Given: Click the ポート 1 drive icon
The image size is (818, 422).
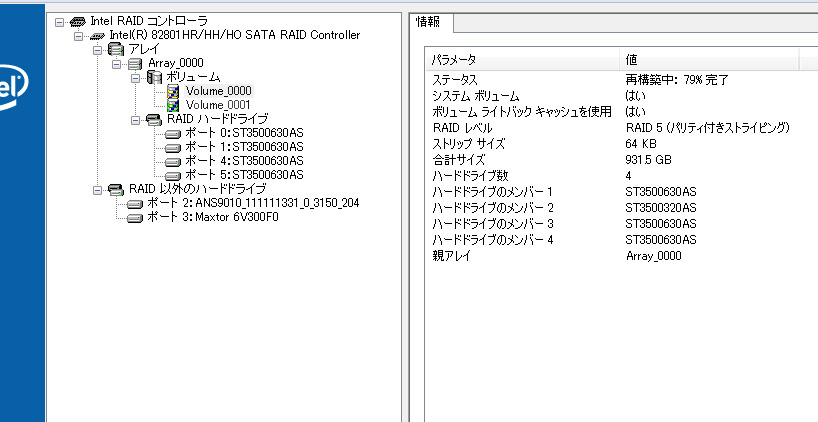Looking at the screenshot, I should pyautogui.click(x=173, y=148).
